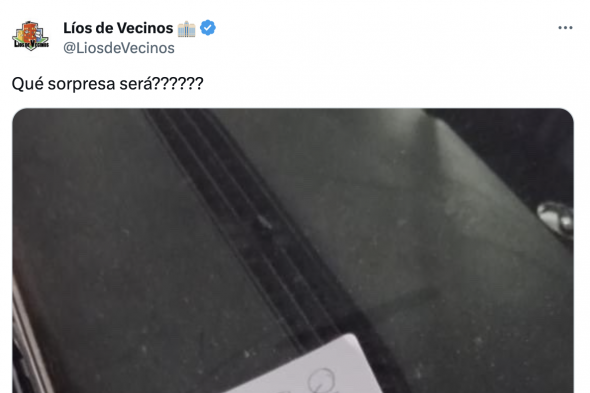Click the Lios de Vecinos banner inside avatar
Viewport: 590px width, 393px height.
(31, 44)
